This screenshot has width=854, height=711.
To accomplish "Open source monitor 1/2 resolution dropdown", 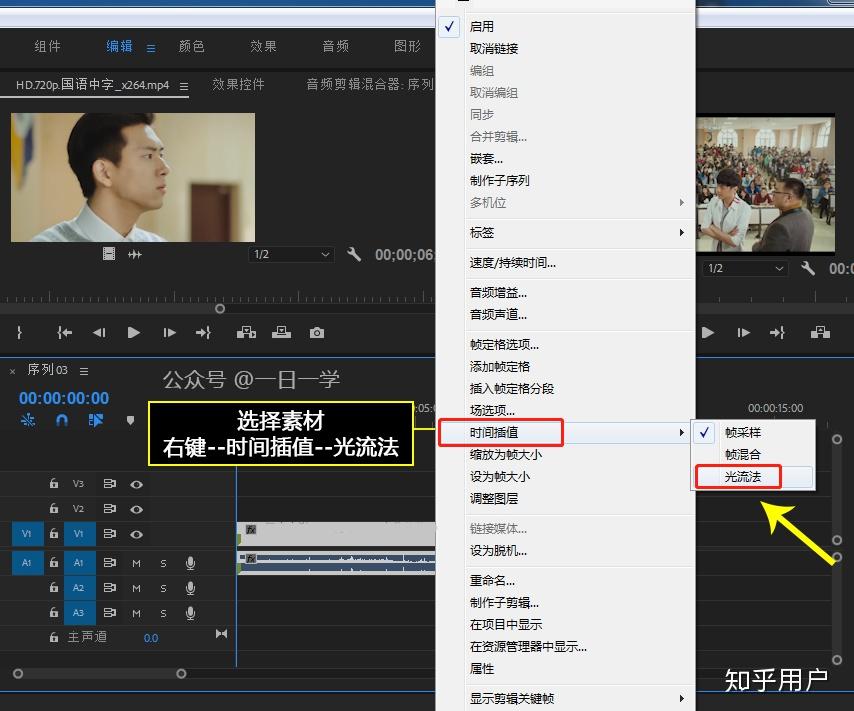I will [x=291, y=254].
